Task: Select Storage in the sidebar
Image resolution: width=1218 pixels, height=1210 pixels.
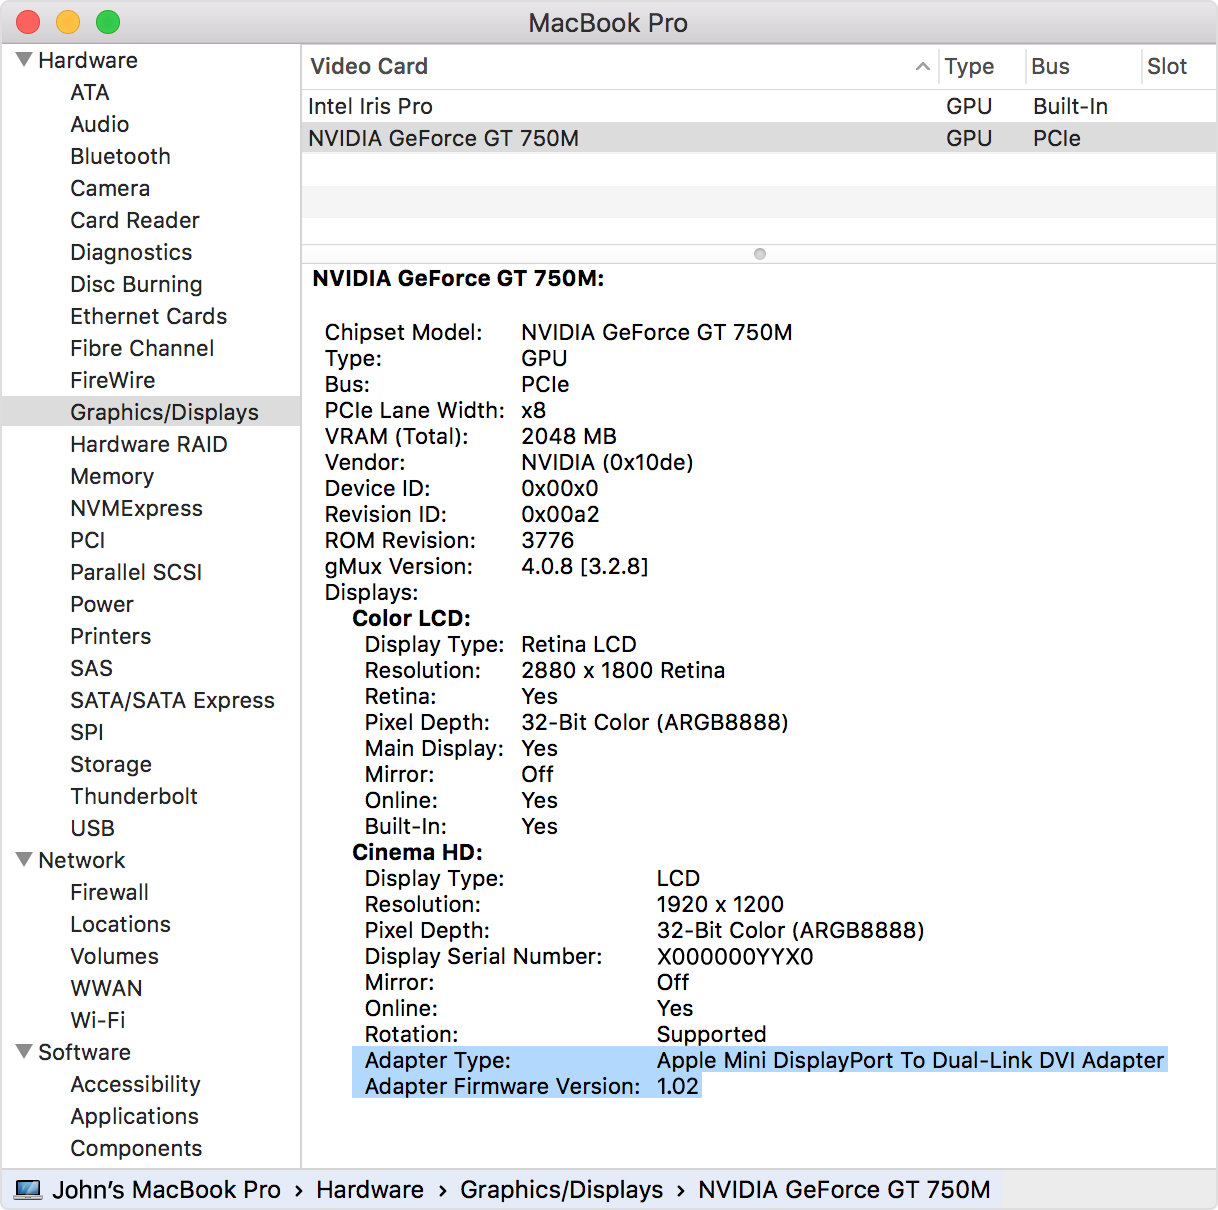Action: (111, 764)
